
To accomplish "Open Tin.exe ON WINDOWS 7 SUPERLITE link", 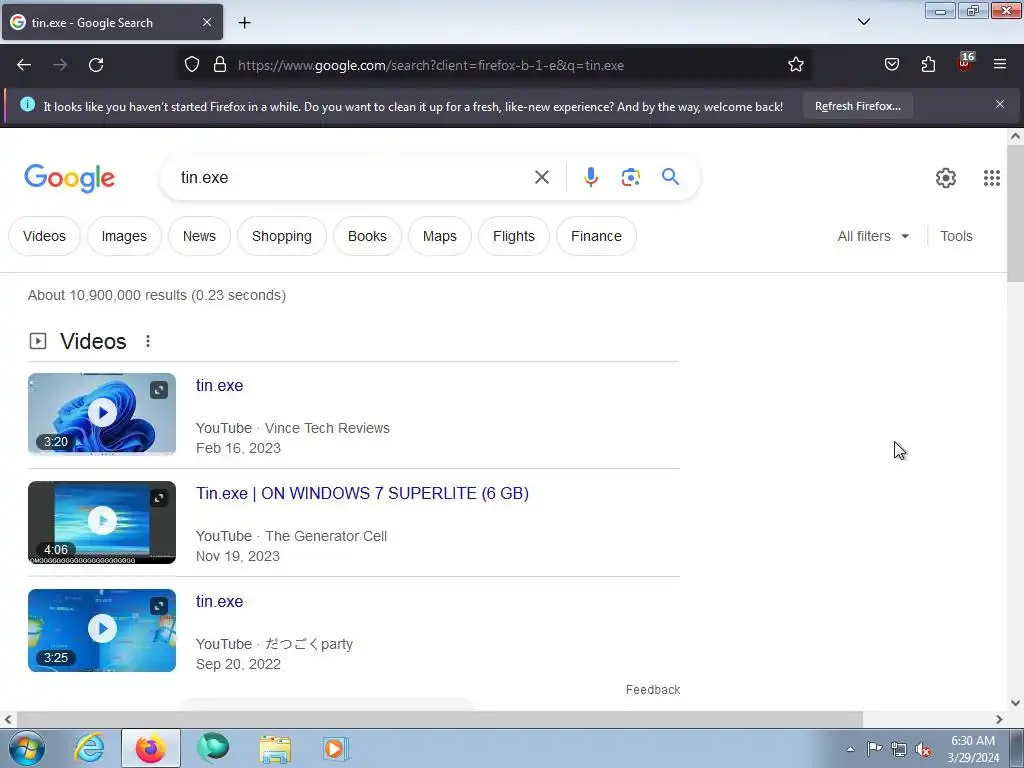I will [362, 493].
